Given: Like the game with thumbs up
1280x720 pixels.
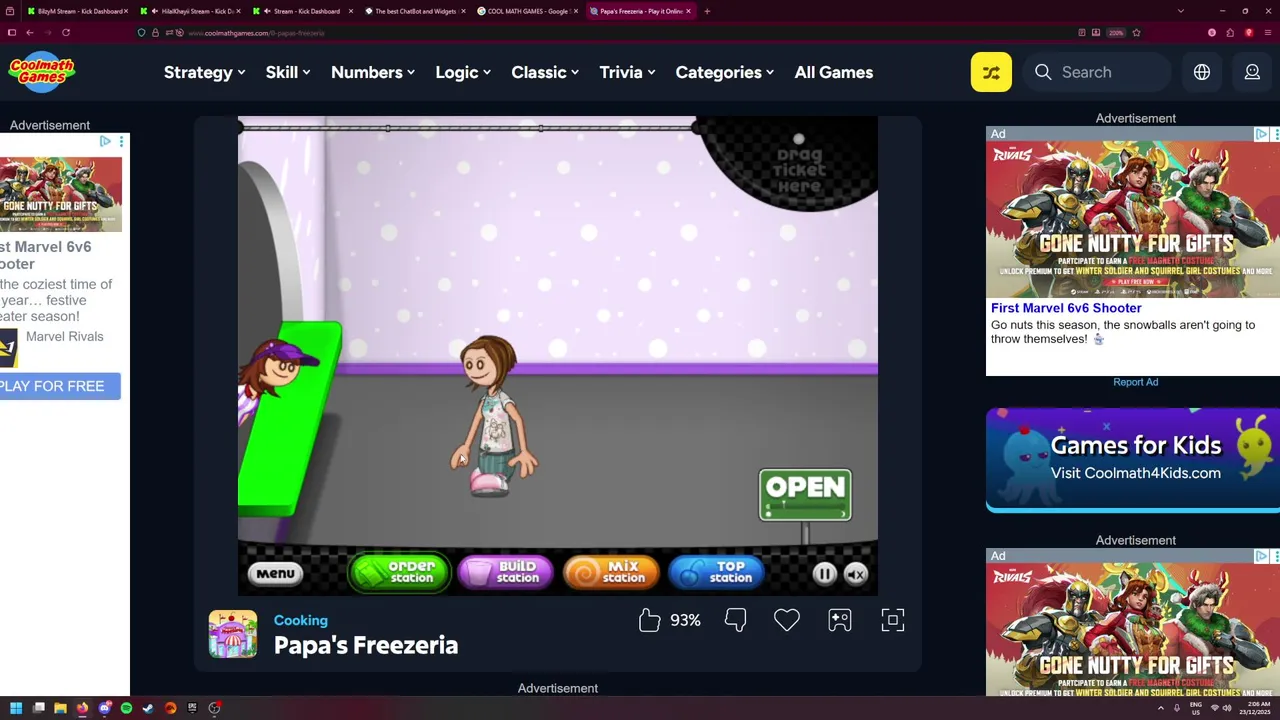Looking at the screenshot, I should [650, 620].
